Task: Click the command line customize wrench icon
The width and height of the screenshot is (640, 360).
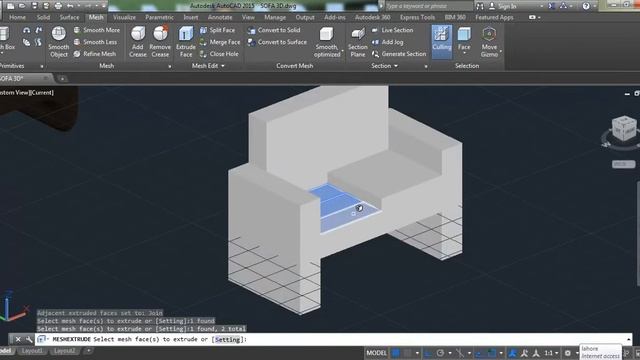Action: point(29,339)
